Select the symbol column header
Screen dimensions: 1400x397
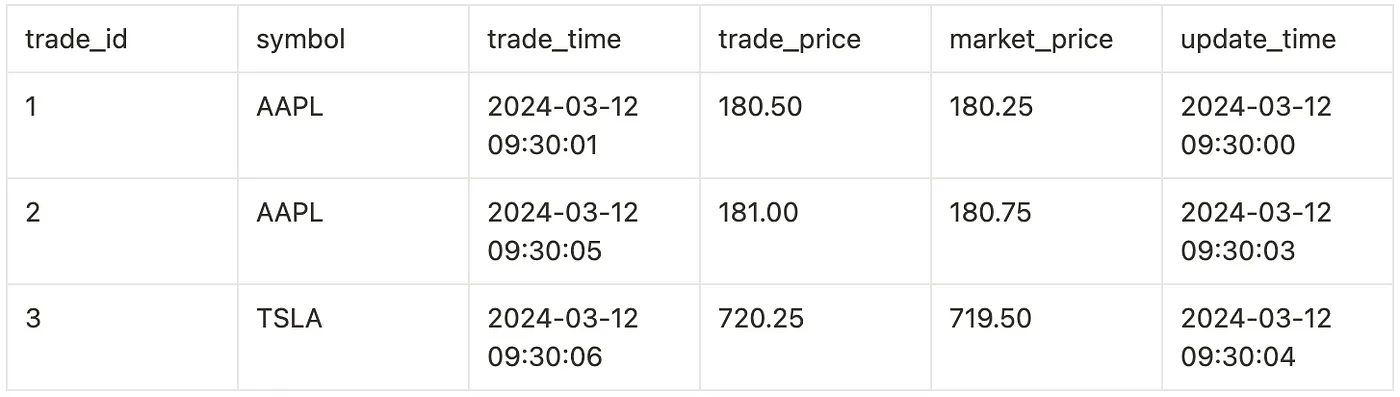pyautogui.click(x=353, y=39)
